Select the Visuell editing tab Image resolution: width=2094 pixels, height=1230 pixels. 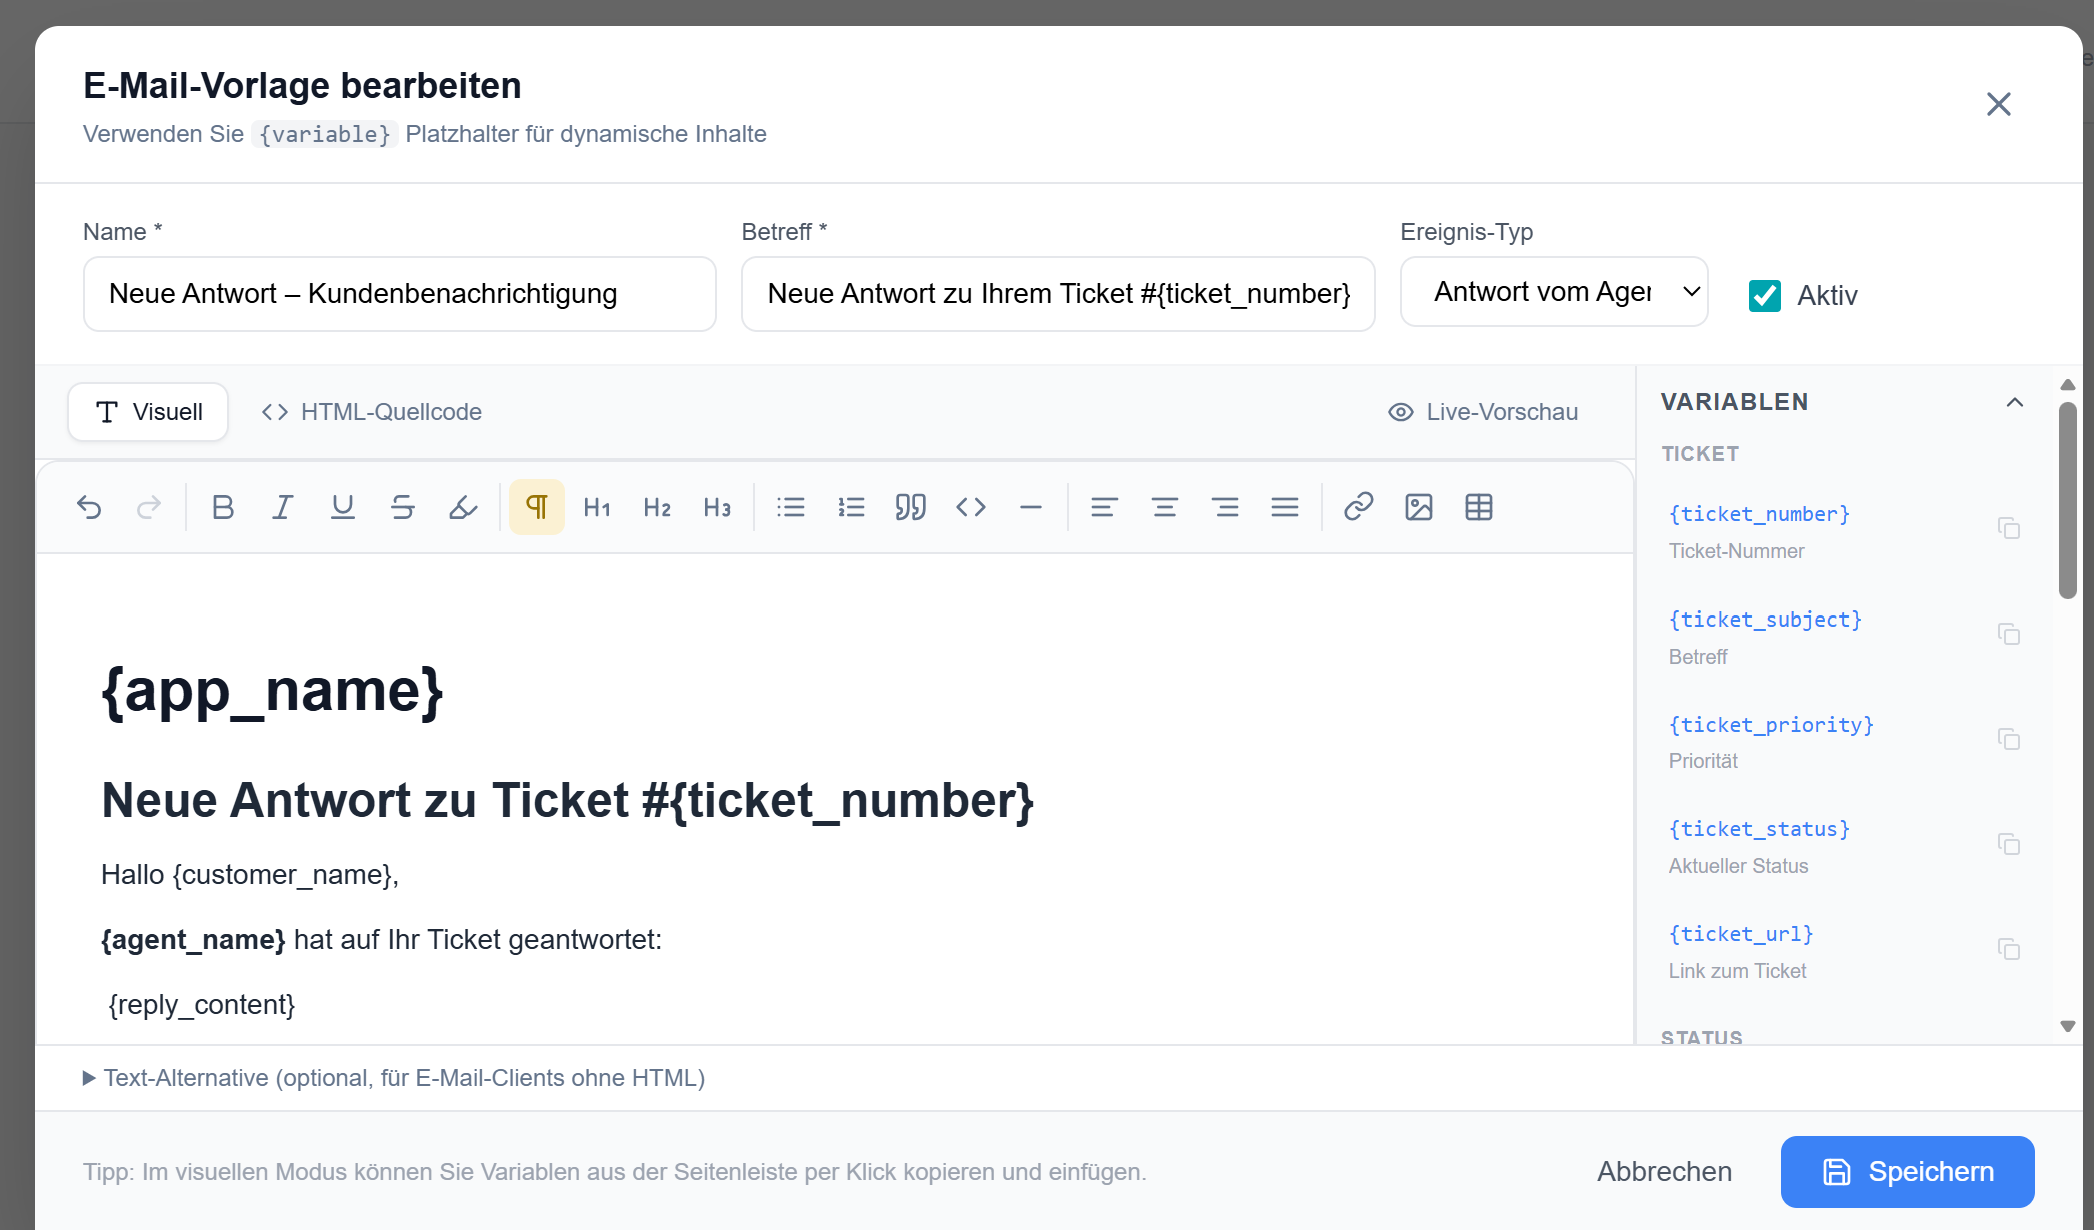point(147,411)
